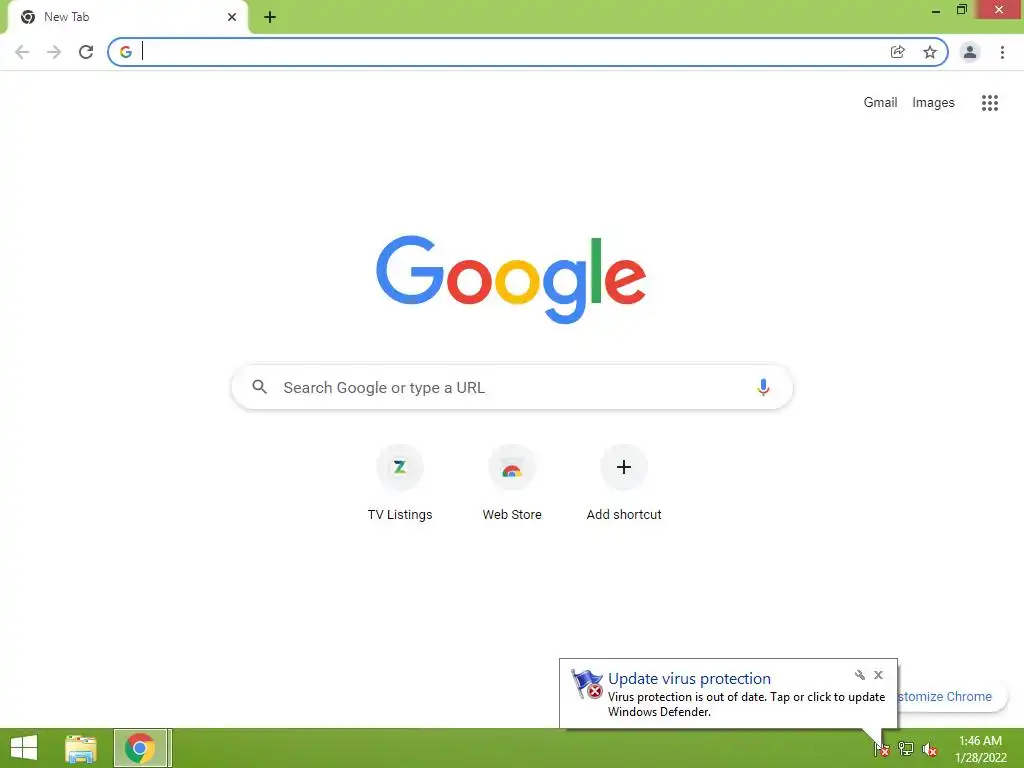Click the Web Store label
Viewport: 1024px width, 768px height.
click(512, 515)
